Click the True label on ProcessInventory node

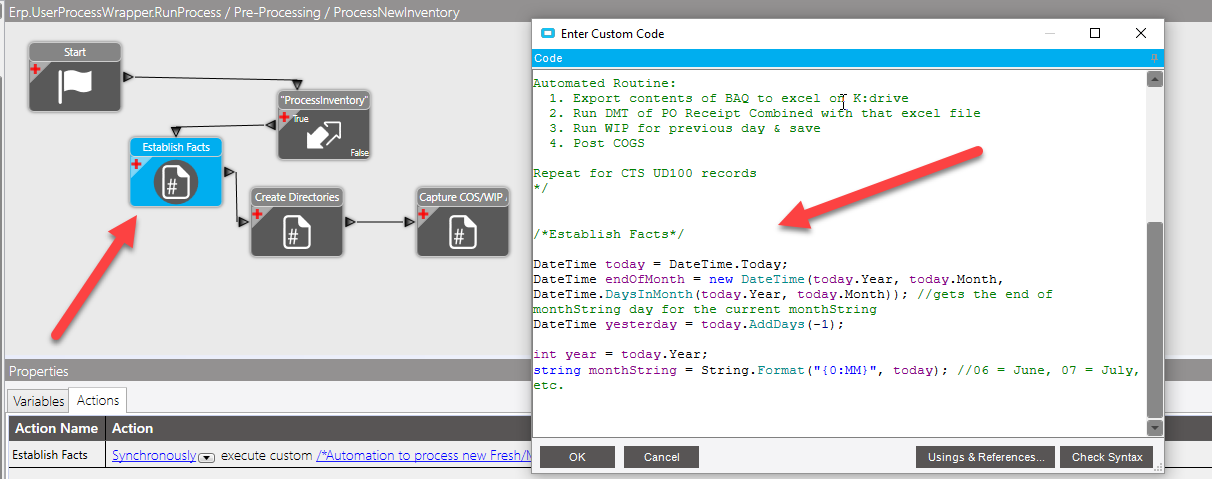pos(301,118)
